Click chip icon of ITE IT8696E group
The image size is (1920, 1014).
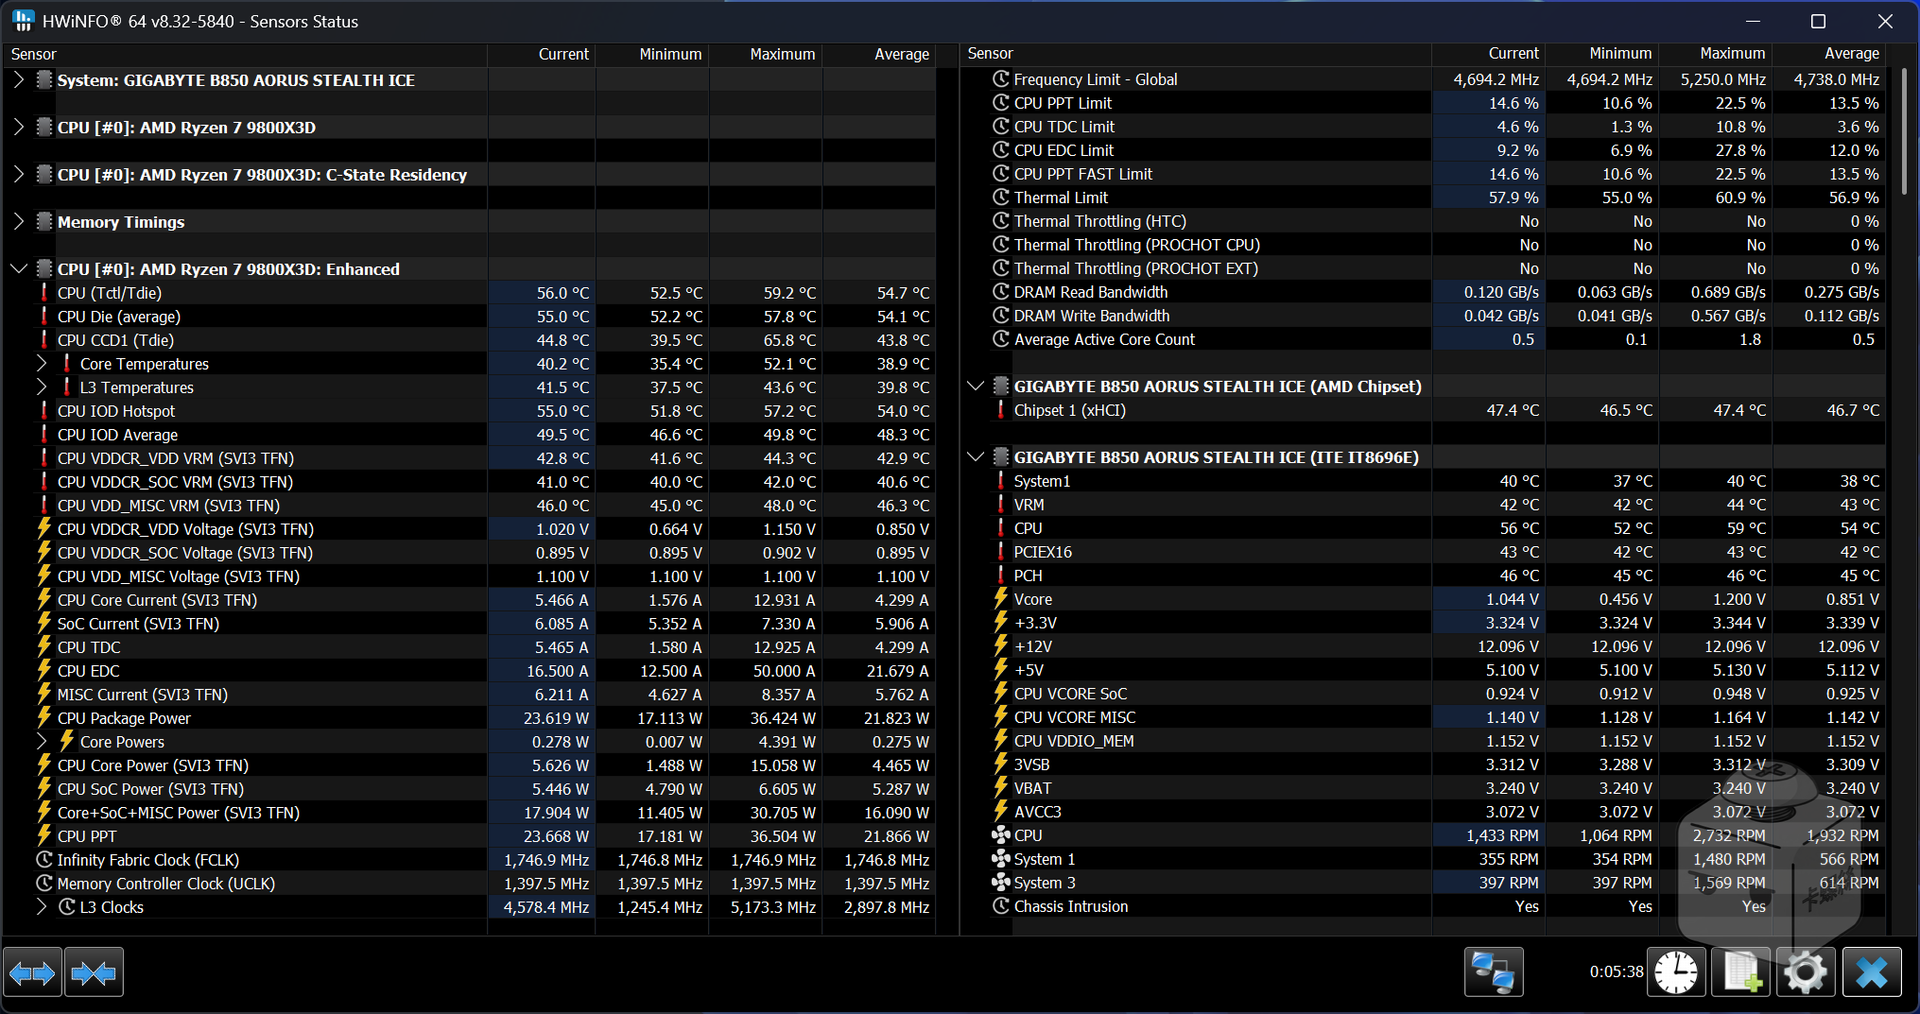(1001, 457)
